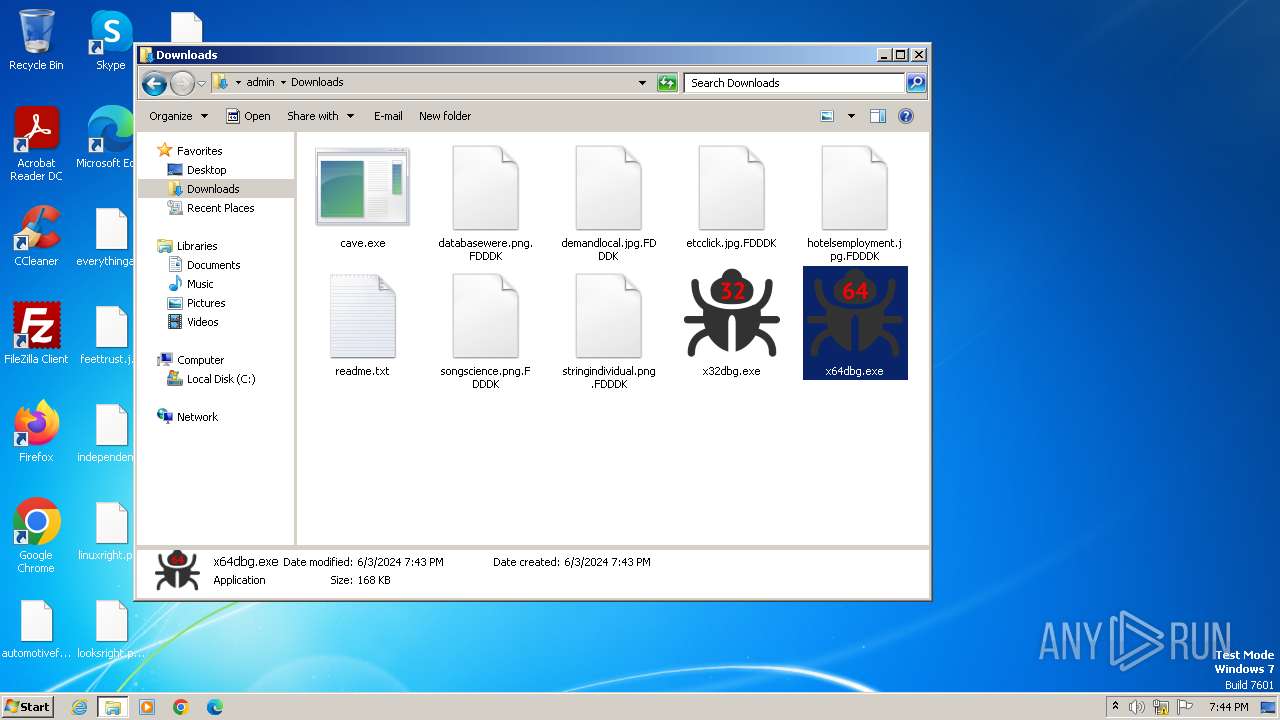
Task: Click the change view icon
Action: coord(827,116)
